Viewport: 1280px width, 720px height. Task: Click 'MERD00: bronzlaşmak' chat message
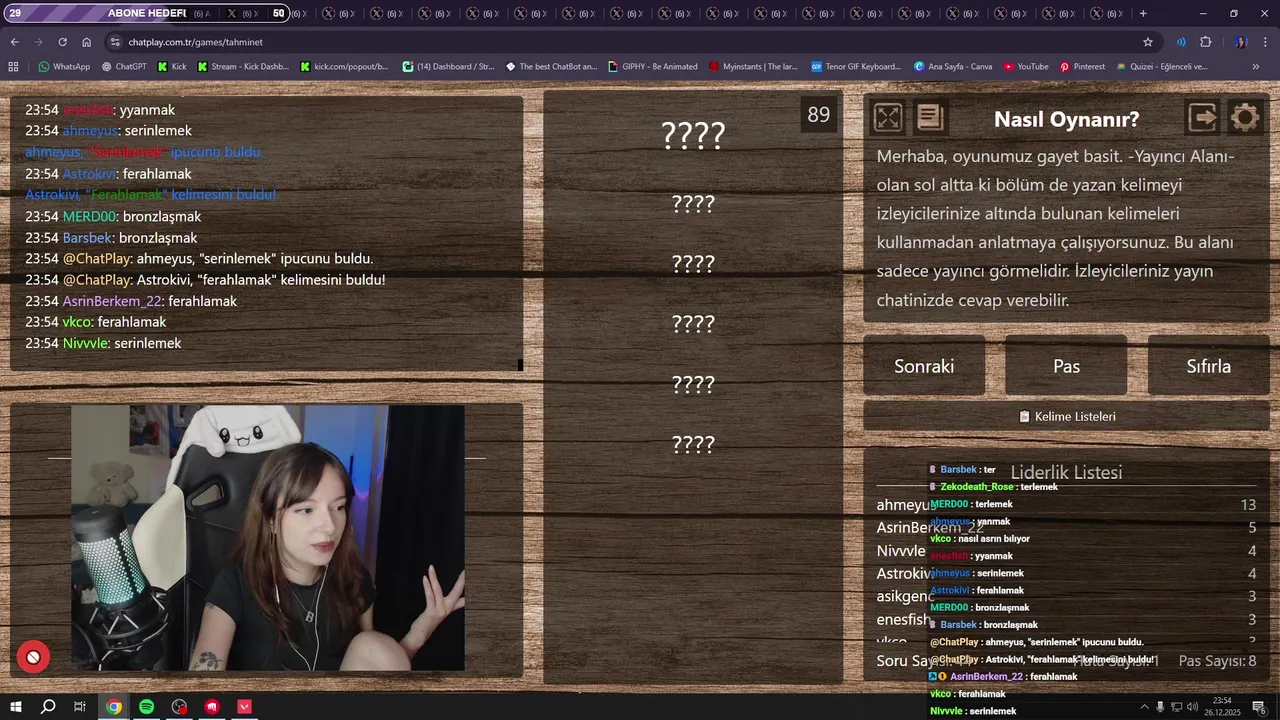pos(113,216)
